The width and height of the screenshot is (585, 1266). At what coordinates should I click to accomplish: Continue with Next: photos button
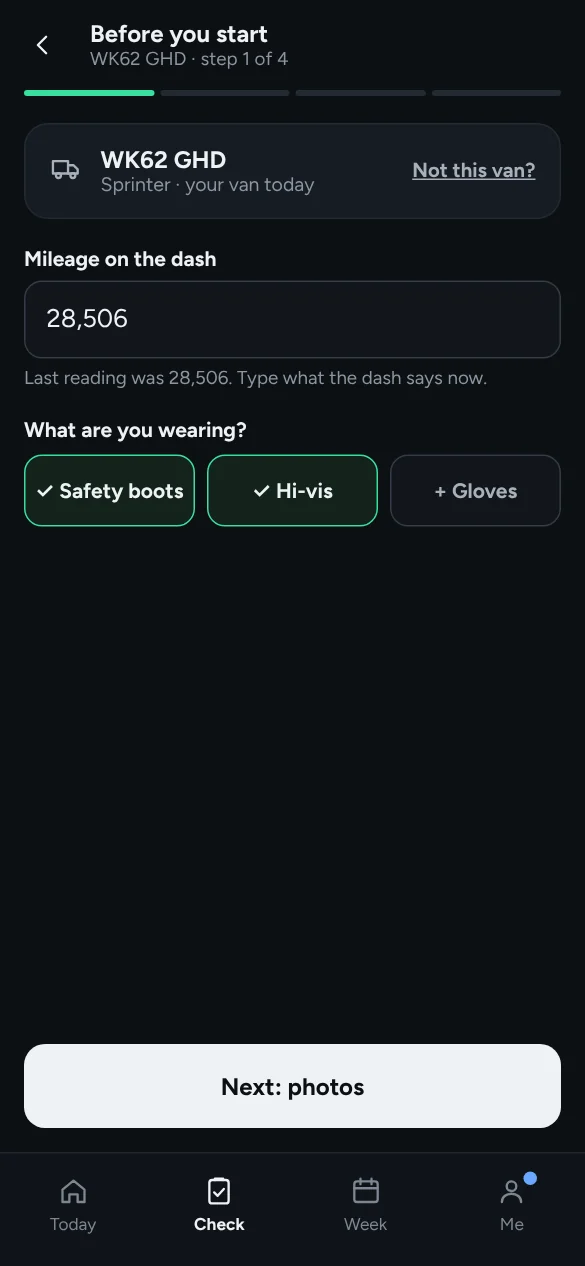tap(292, 1086)
